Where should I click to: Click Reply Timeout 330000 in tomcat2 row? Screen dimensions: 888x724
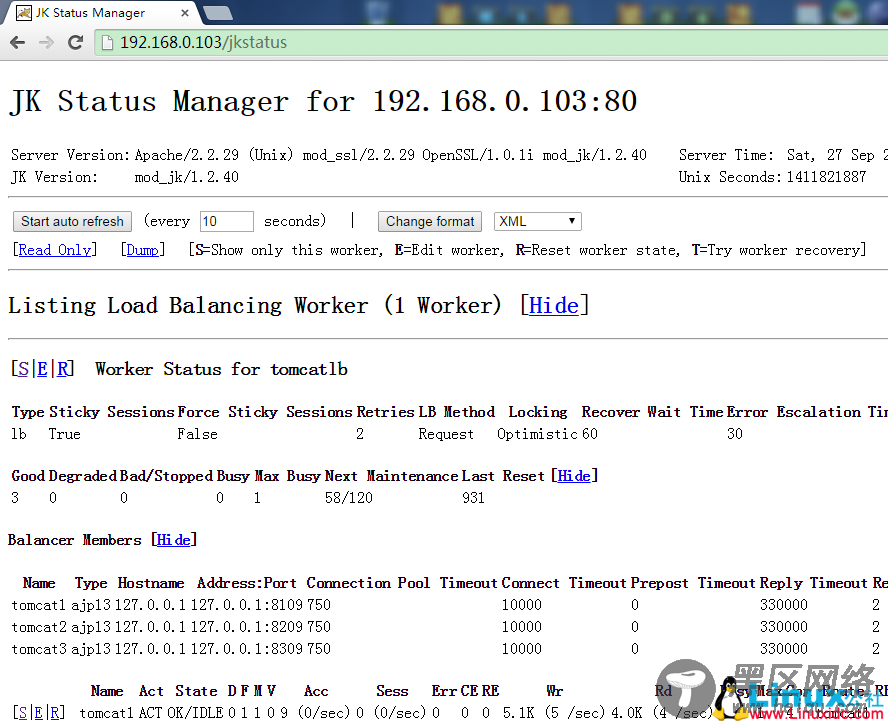(784, 627)
